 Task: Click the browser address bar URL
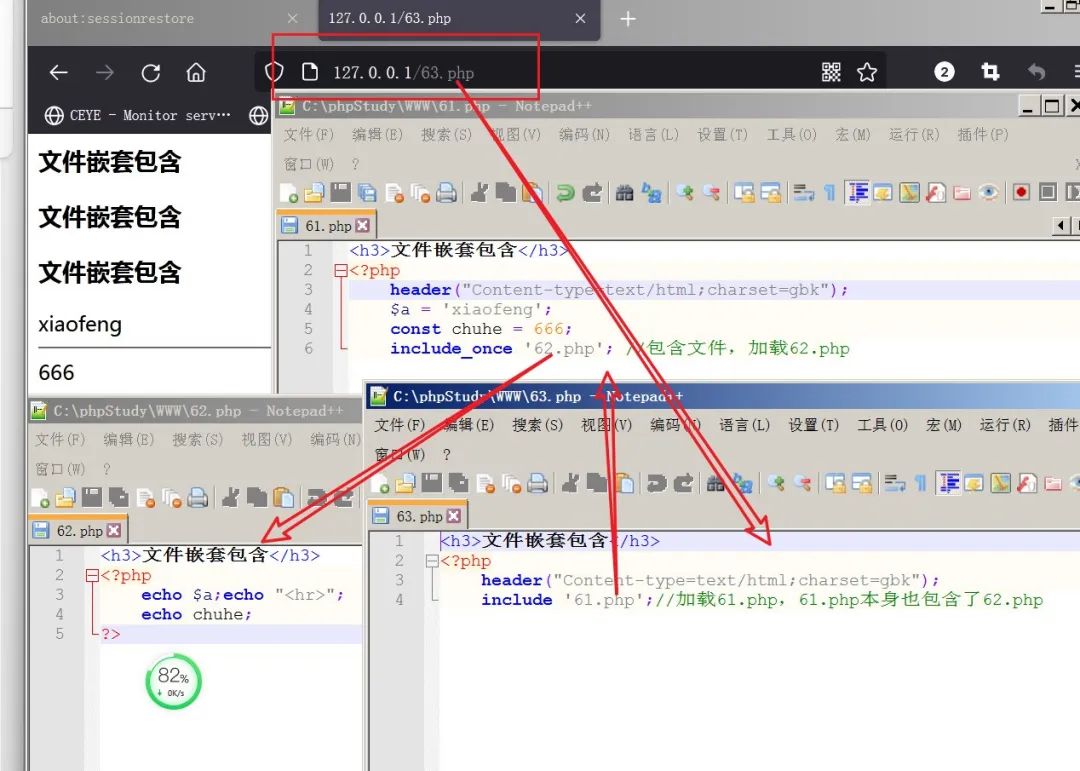click(x=404, y=73)
